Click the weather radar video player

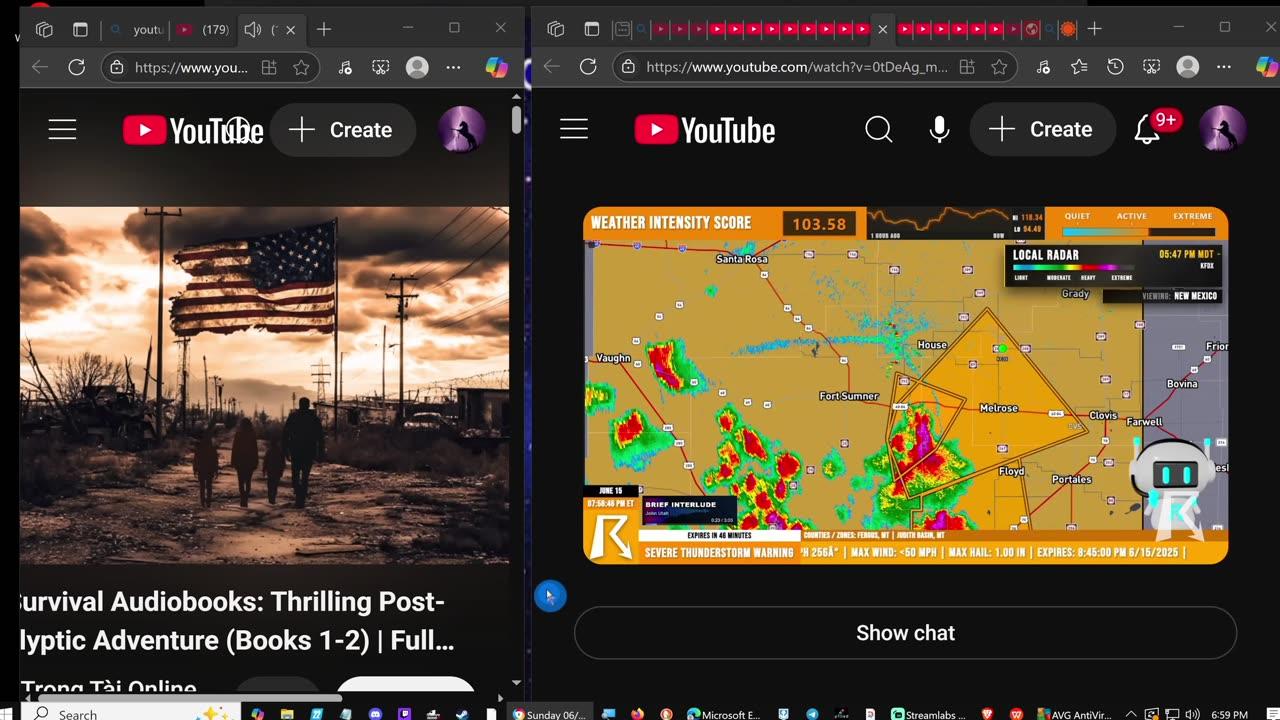[905, 385]
